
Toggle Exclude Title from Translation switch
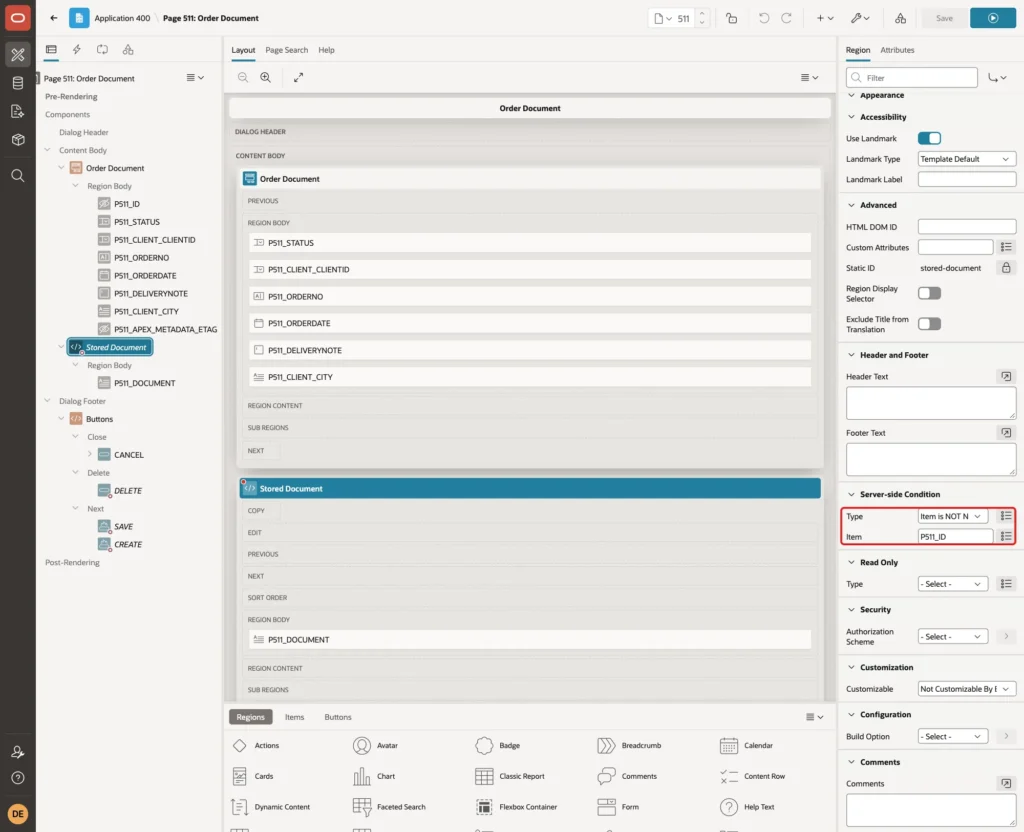(929, 324)
